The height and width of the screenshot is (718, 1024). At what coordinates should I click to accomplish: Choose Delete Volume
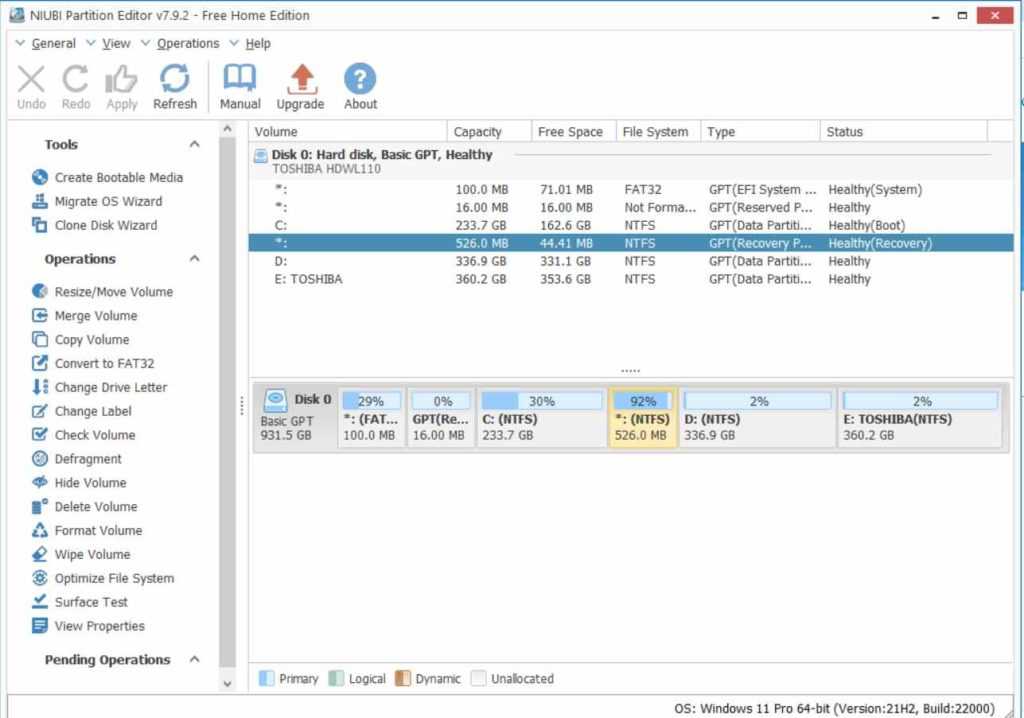pyautogui.click(x=84, y=506)
